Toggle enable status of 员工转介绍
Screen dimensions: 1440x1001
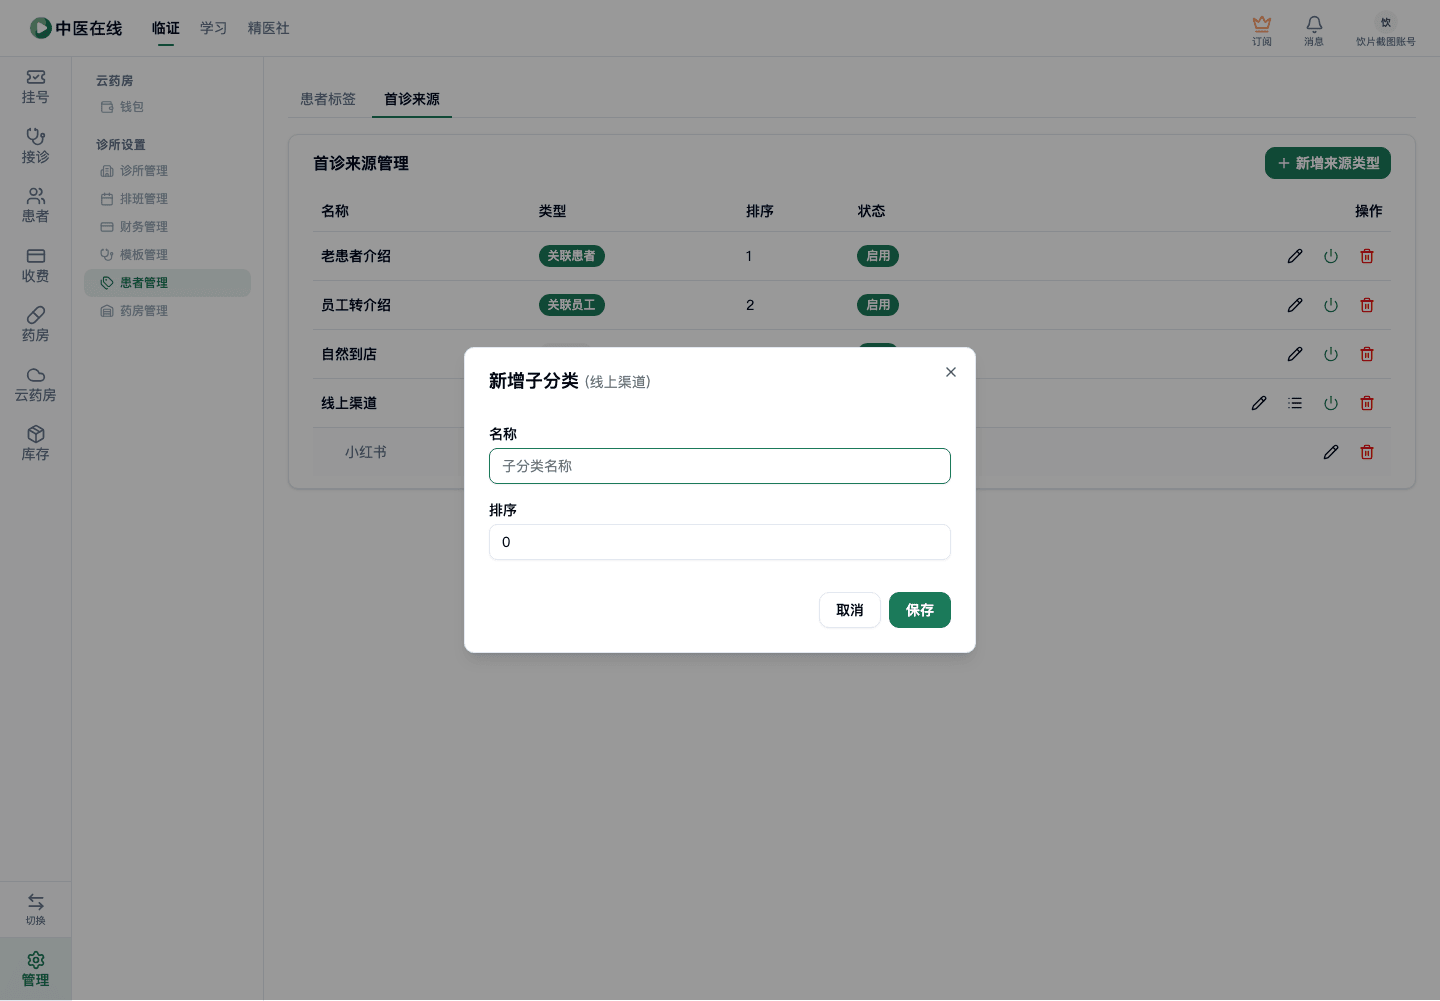(x=1331, y=305)
